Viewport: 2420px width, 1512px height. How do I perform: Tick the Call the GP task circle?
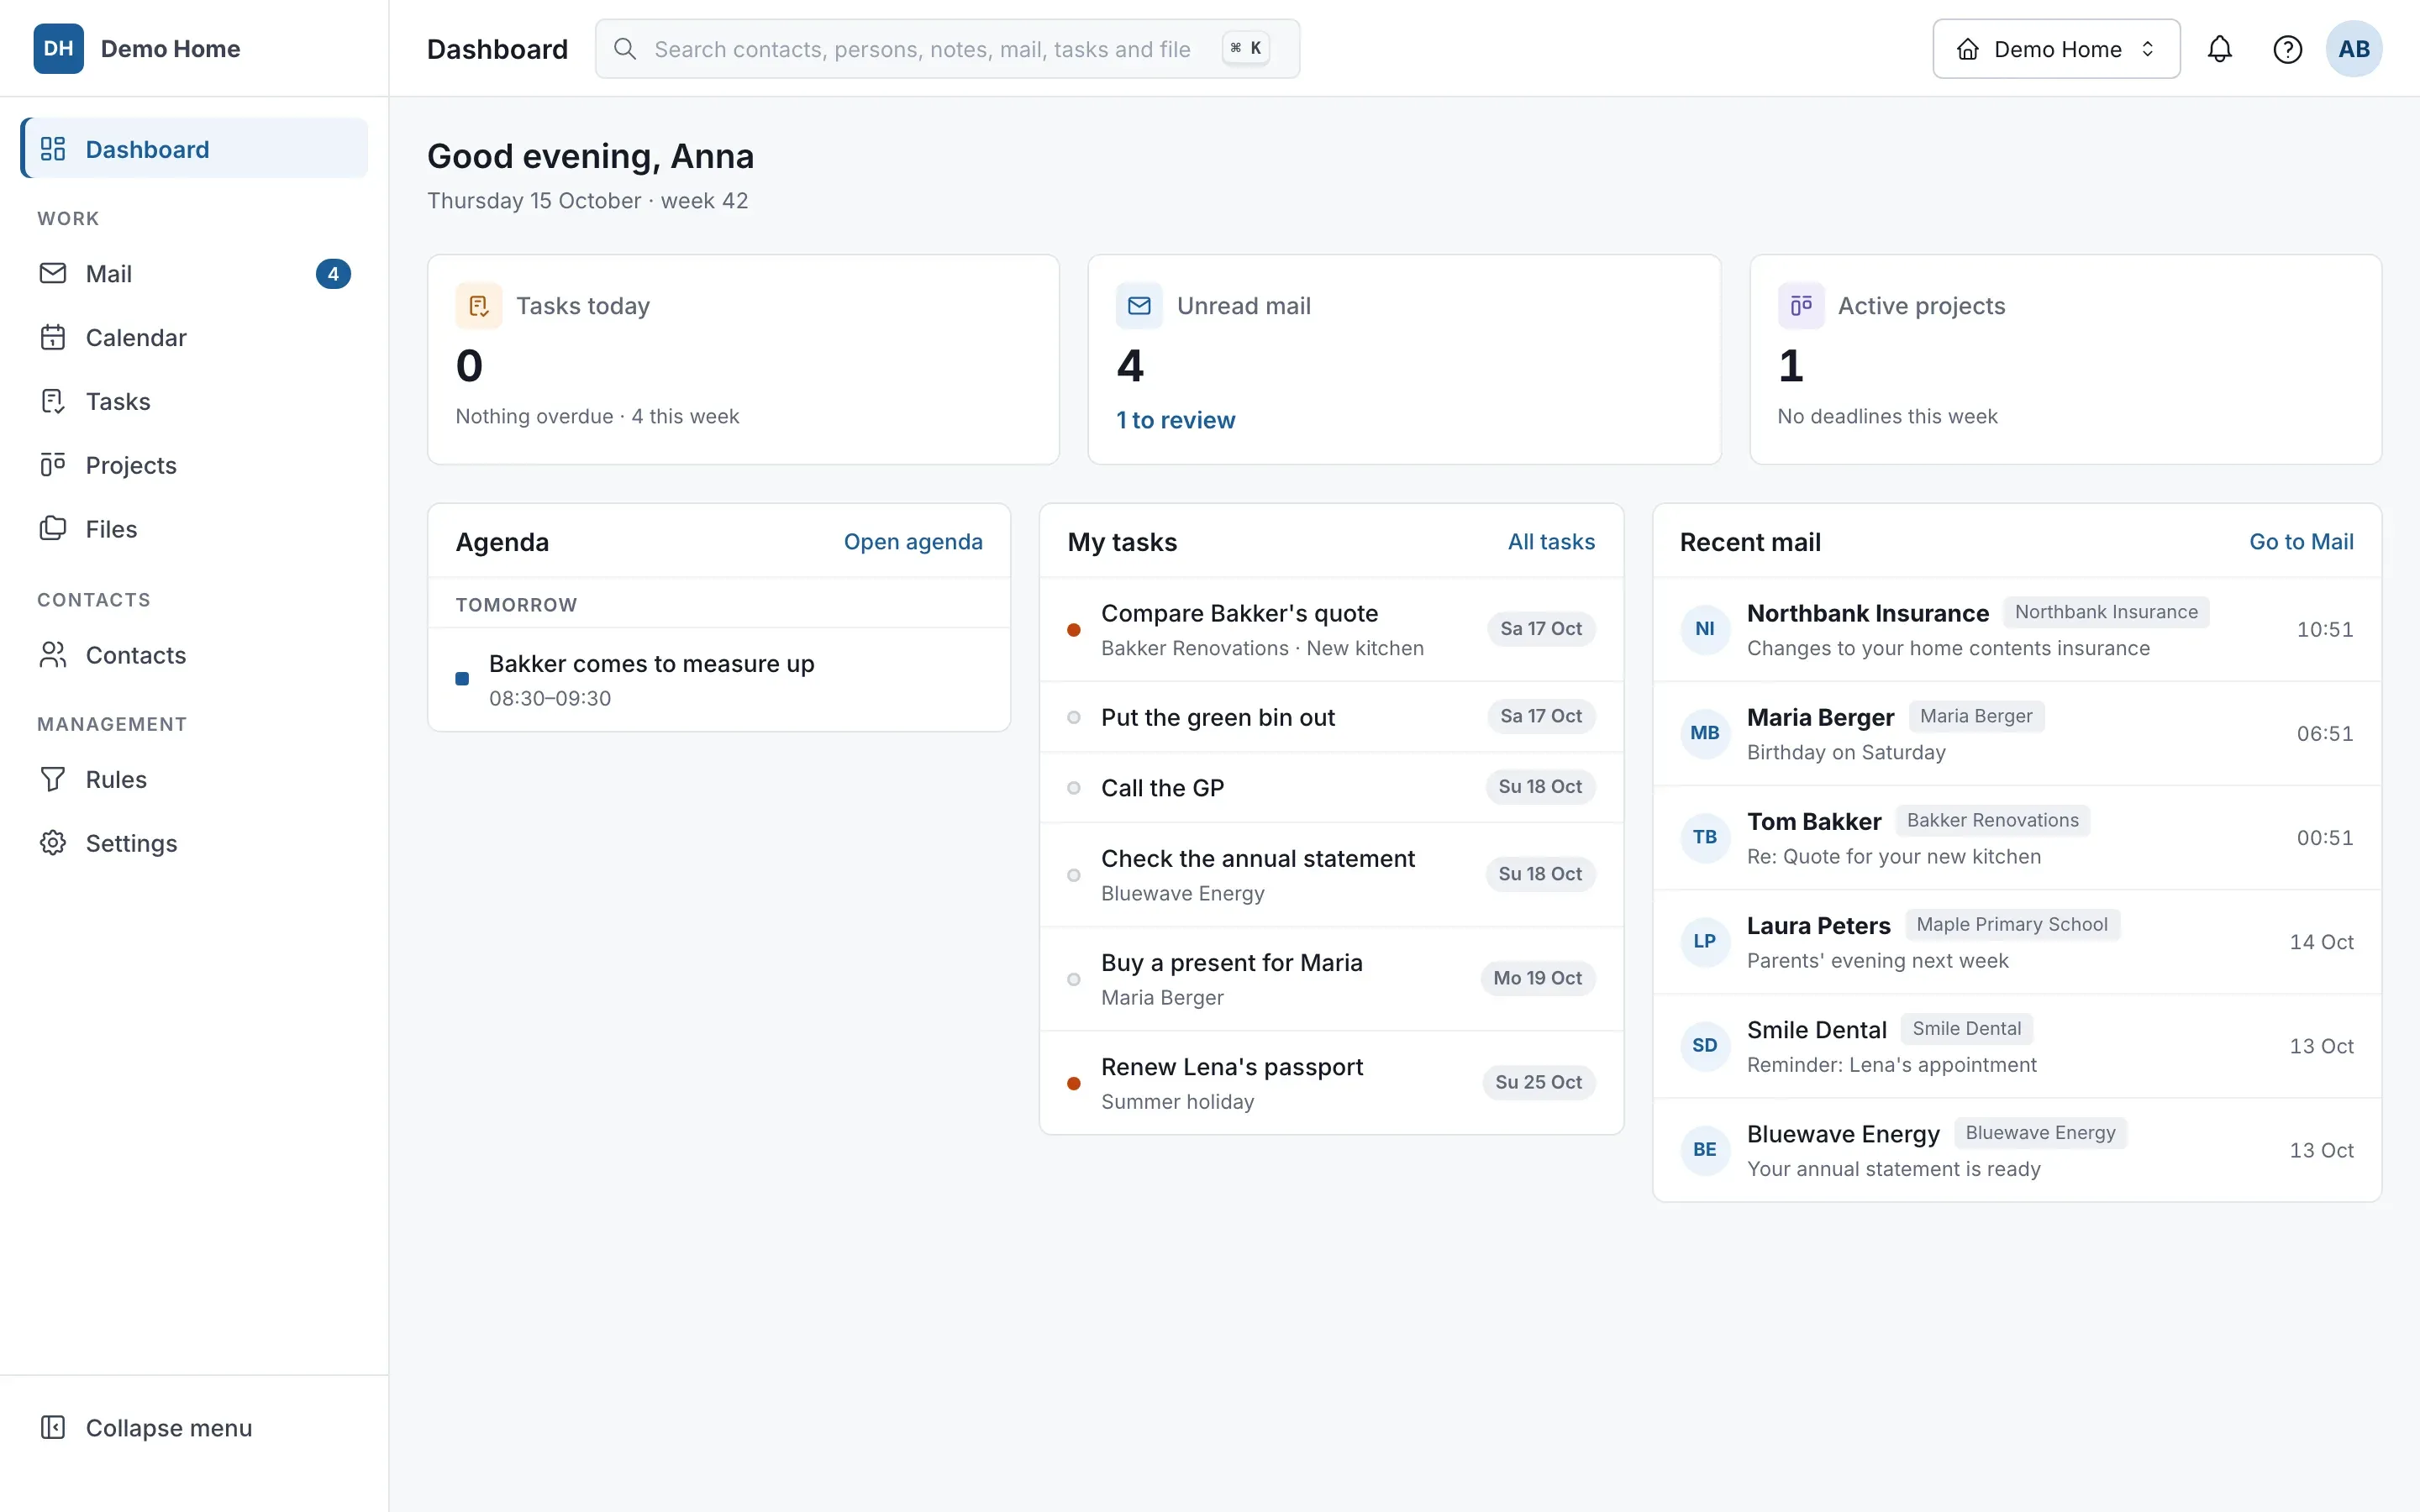tap(1073, 788)
